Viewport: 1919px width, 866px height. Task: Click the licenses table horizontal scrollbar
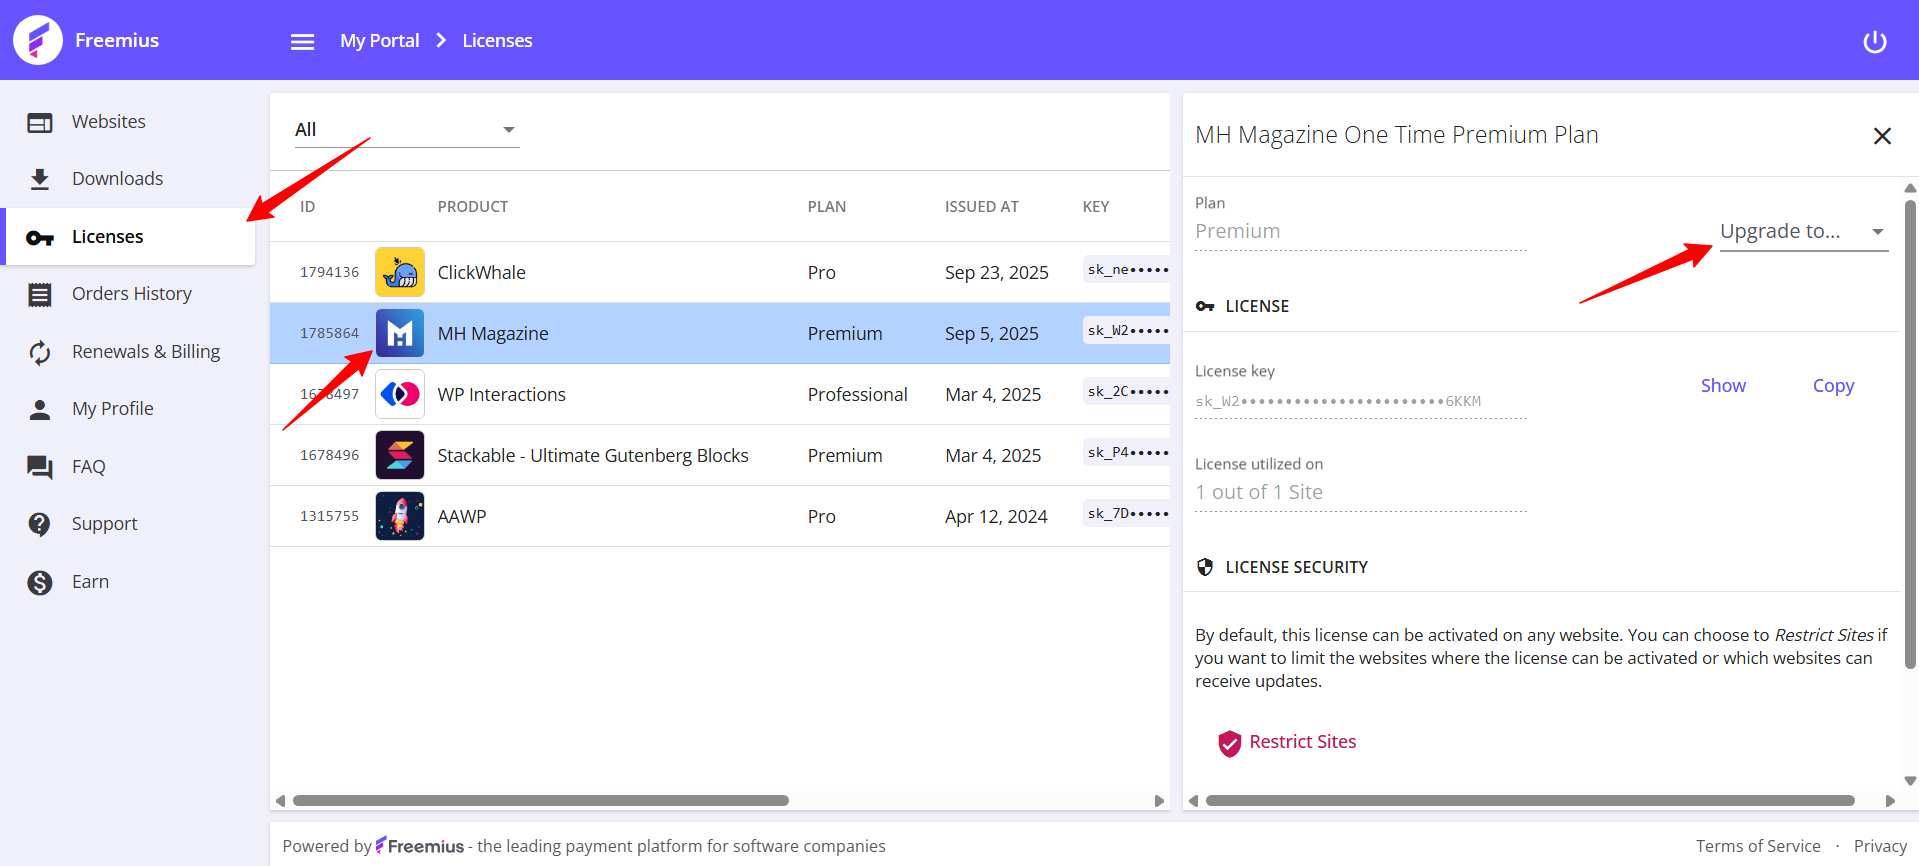tap(540, 800)
